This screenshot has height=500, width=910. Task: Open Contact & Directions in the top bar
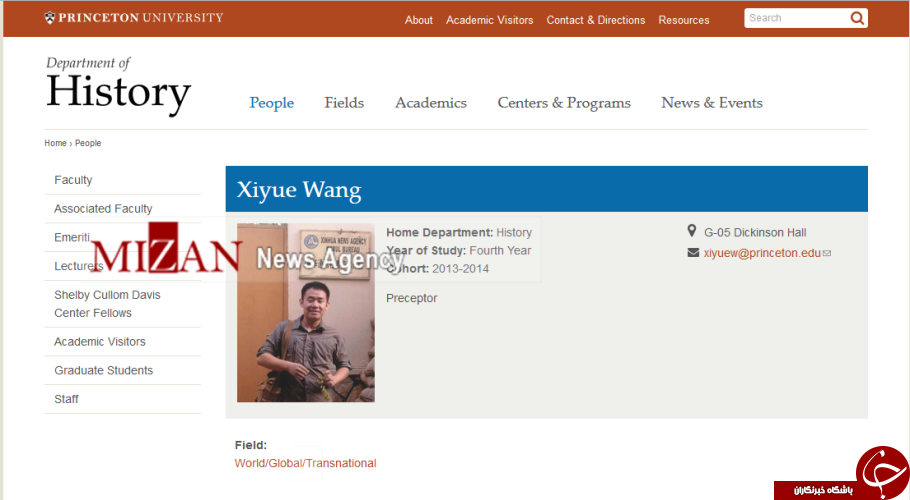(x=595, y=20)
